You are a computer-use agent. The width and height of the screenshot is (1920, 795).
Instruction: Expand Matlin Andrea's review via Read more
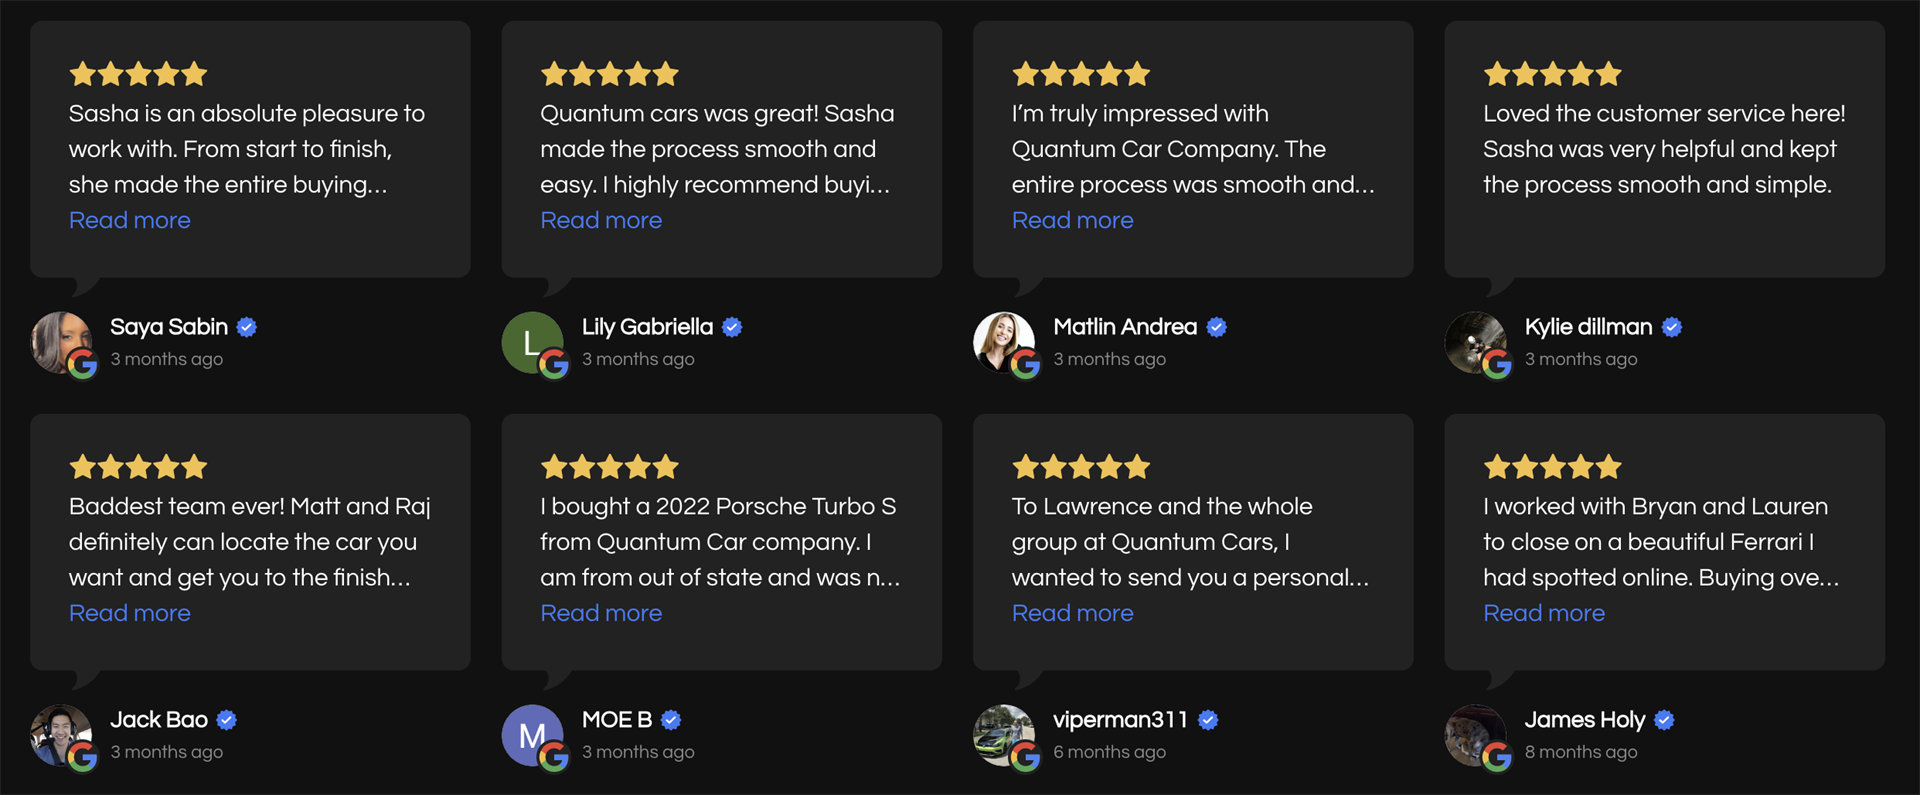point(1072,221)
